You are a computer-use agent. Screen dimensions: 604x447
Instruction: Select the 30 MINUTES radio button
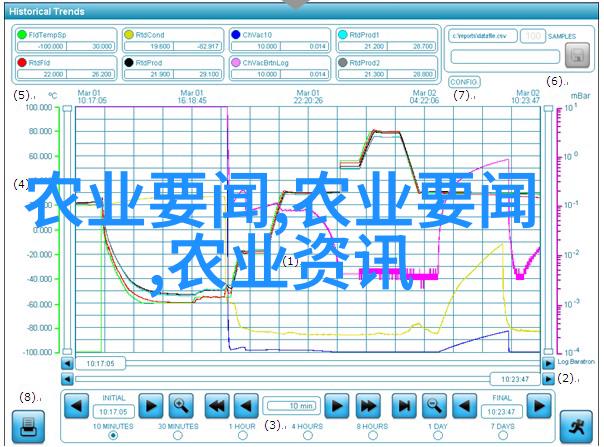178,435
